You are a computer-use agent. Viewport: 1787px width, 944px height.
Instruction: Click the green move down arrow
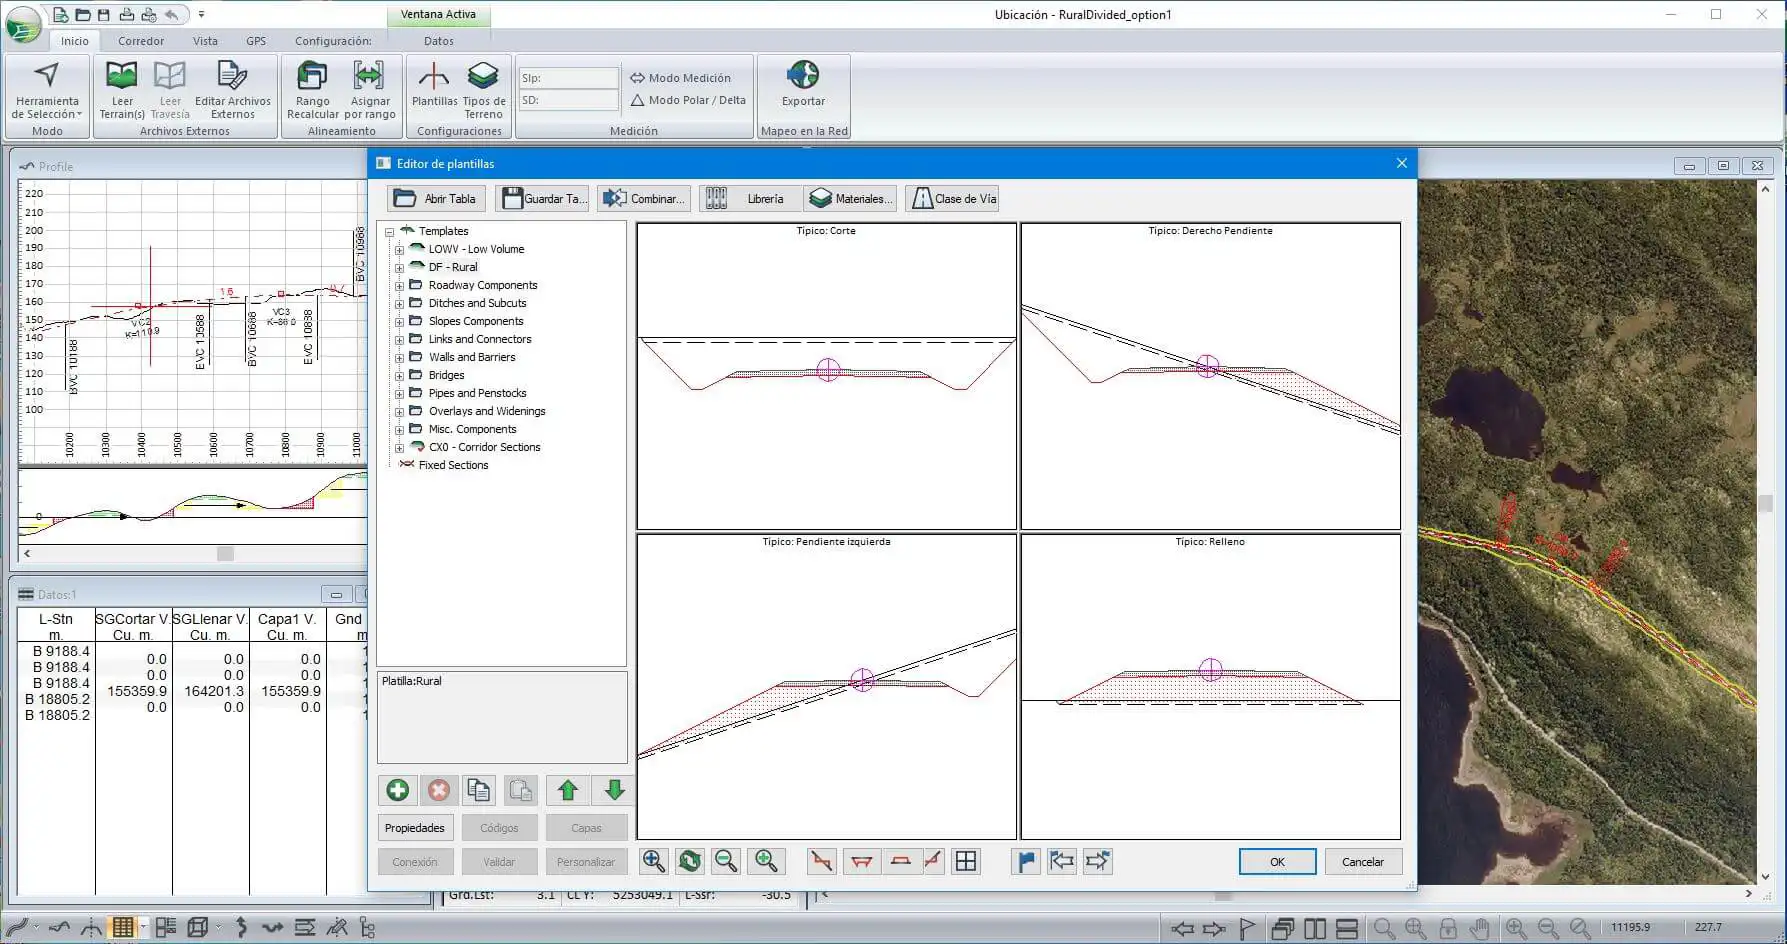(x=614, y=790)
